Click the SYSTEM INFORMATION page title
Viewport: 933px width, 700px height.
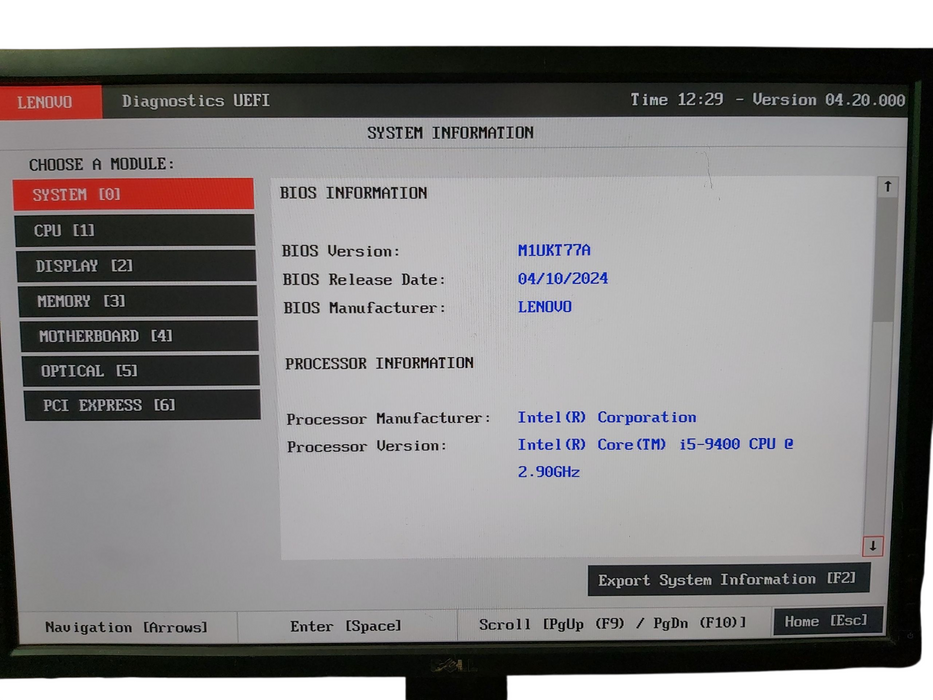[450, 133]
